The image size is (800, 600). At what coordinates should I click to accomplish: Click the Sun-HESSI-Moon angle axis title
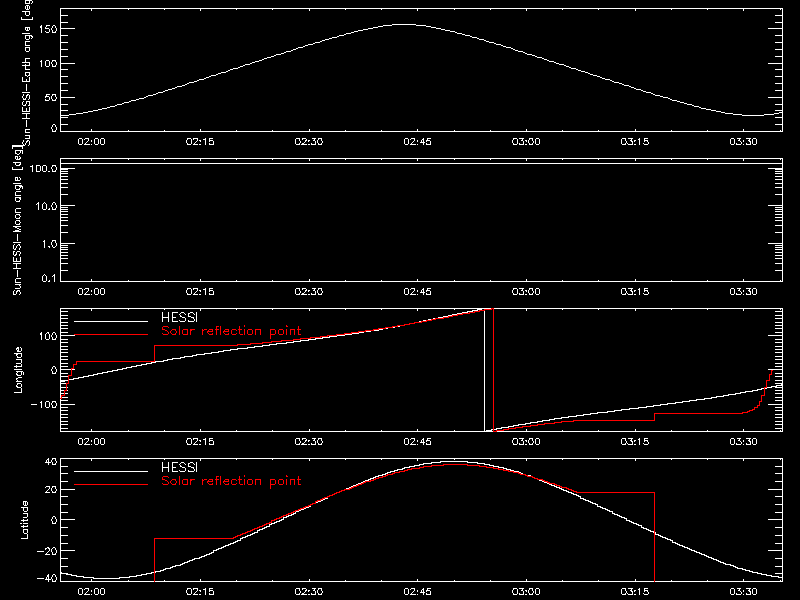pyautogui.click(x=17, y=220)
